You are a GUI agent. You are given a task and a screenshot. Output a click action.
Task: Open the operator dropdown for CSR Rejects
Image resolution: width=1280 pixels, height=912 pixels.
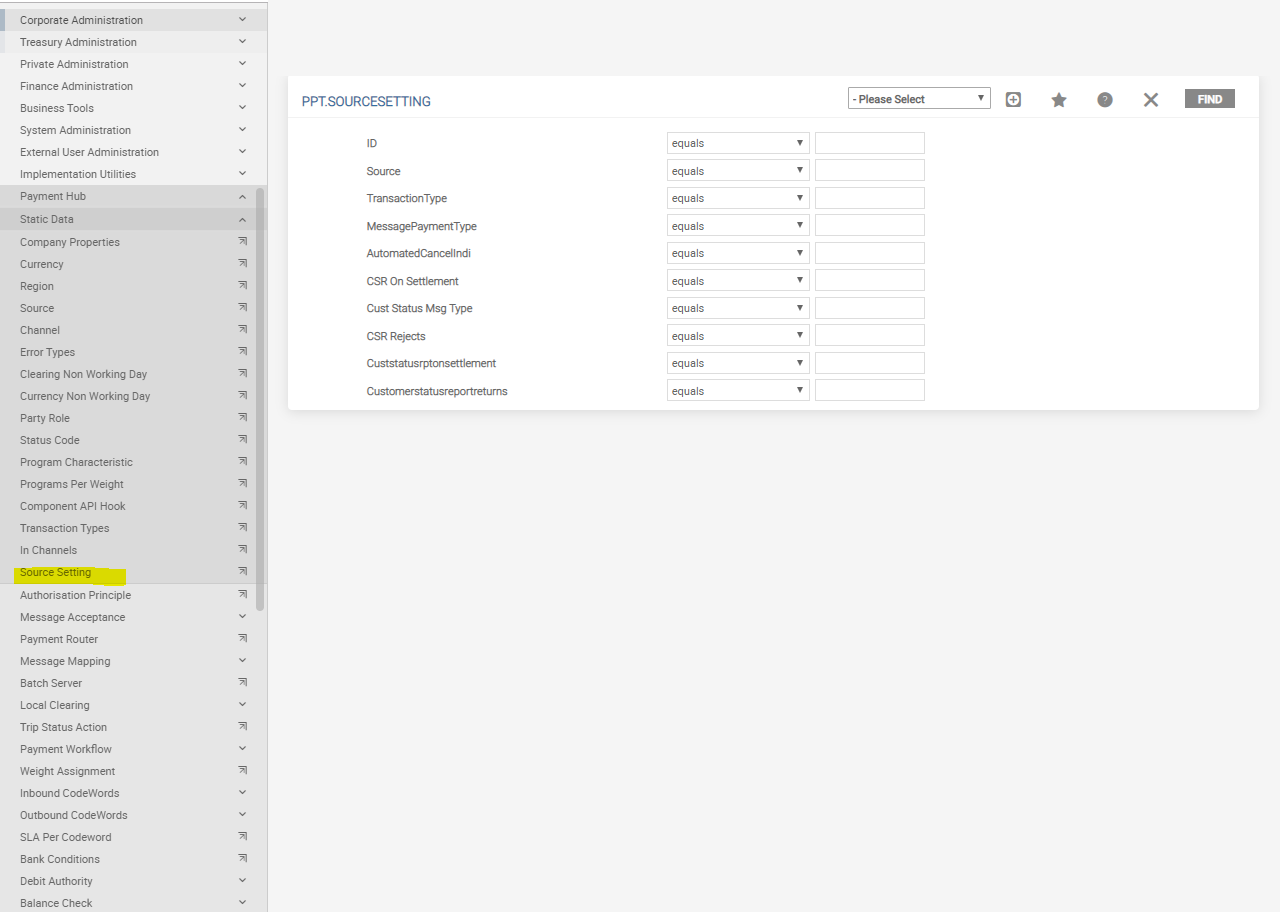pos(738,336)
